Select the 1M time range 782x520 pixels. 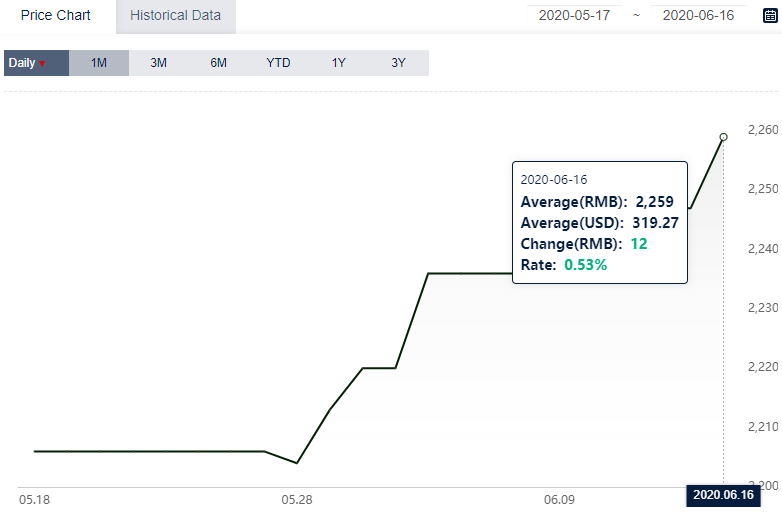click(x=99, y=63)
